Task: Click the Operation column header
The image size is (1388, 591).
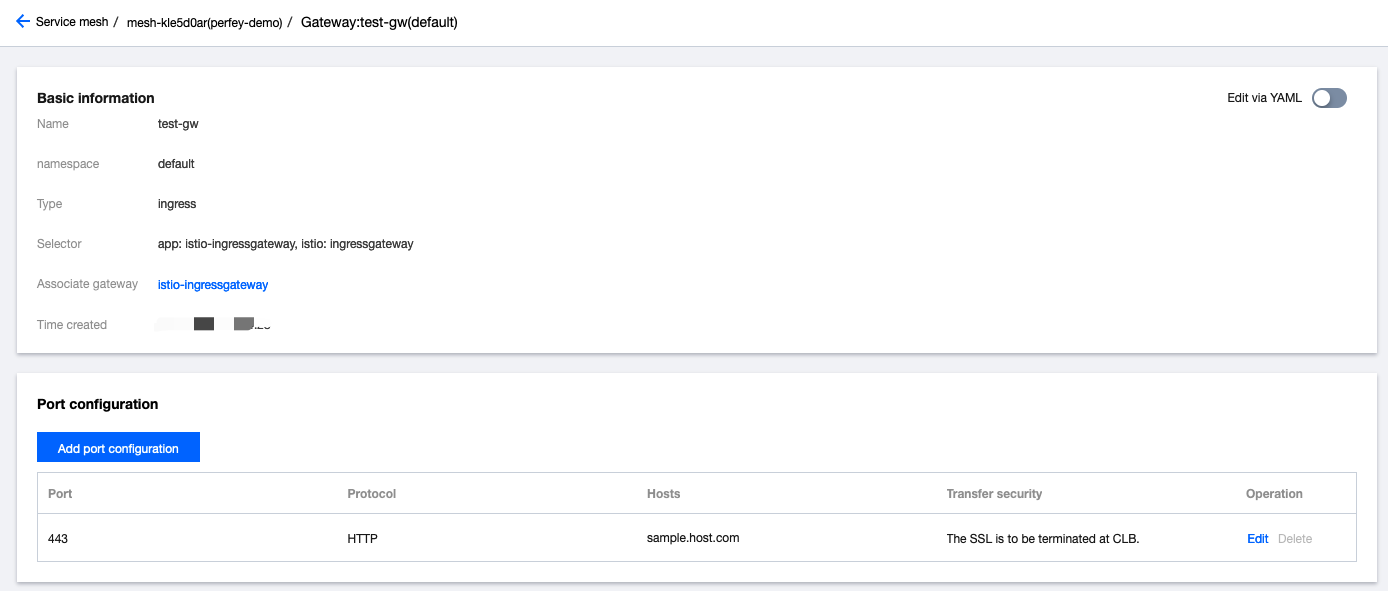Action: point(1274,494)
